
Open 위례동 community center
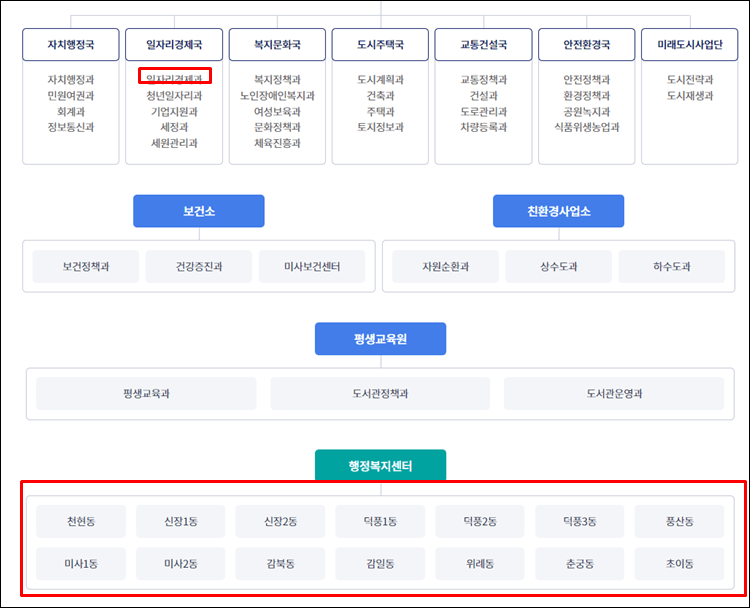pos(480,564)
